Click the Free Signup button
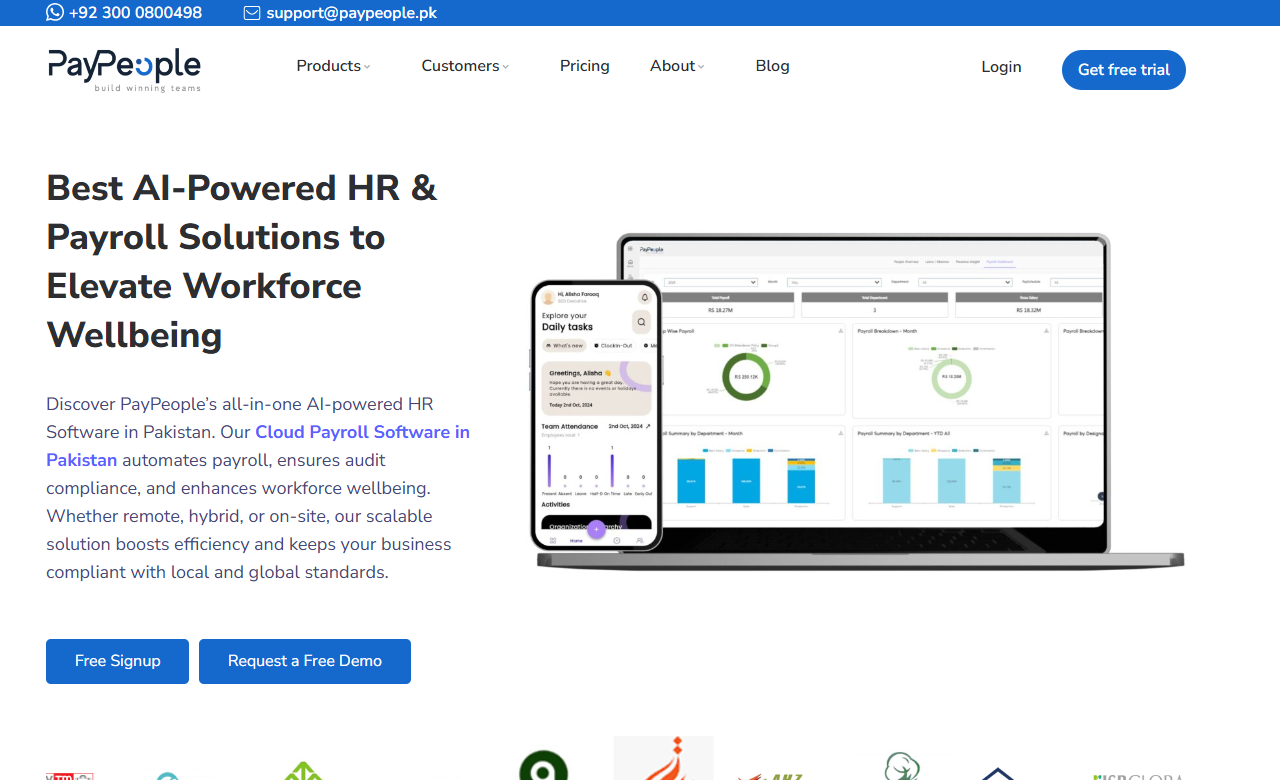1280x780 pixels. (117, 661)
